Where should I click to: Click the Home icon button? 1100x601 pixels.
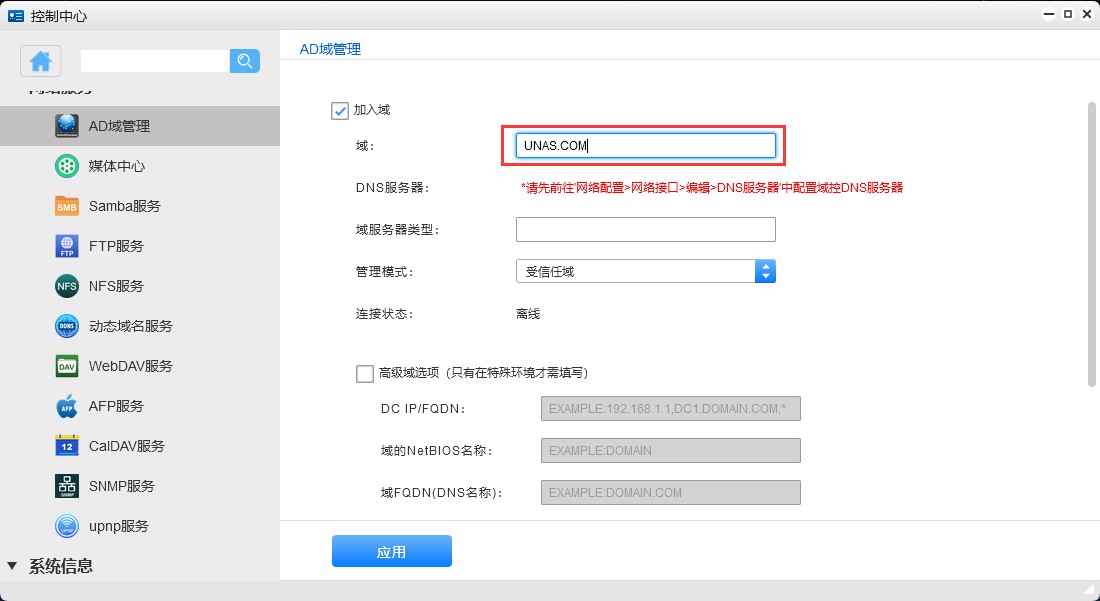tap(41, 61)
